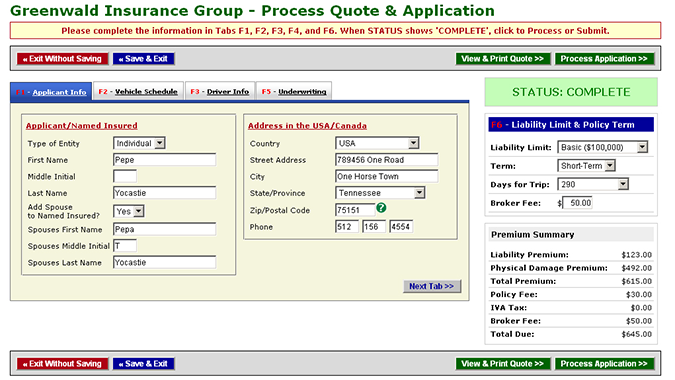Click the green help icon beside Zip/Postal Code
This screenshot has width=675, height=380.
point(381,208)
